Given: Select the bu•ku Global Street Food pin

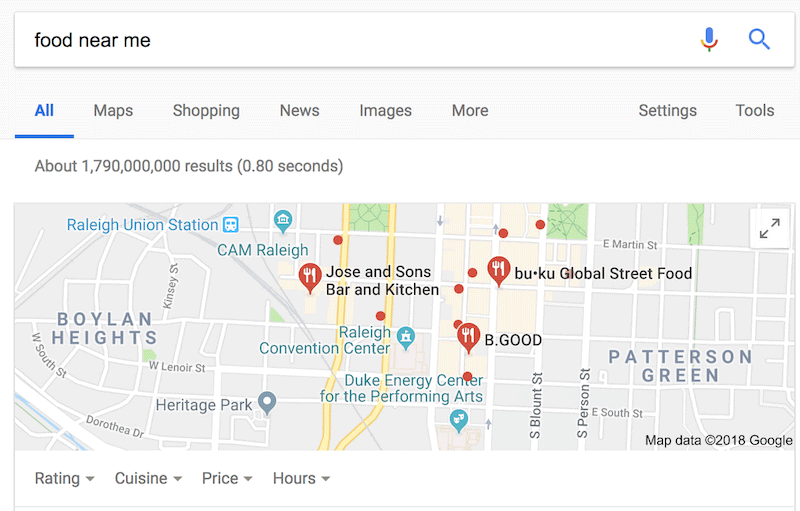Looking at the screenshot, I should [498, 269].
